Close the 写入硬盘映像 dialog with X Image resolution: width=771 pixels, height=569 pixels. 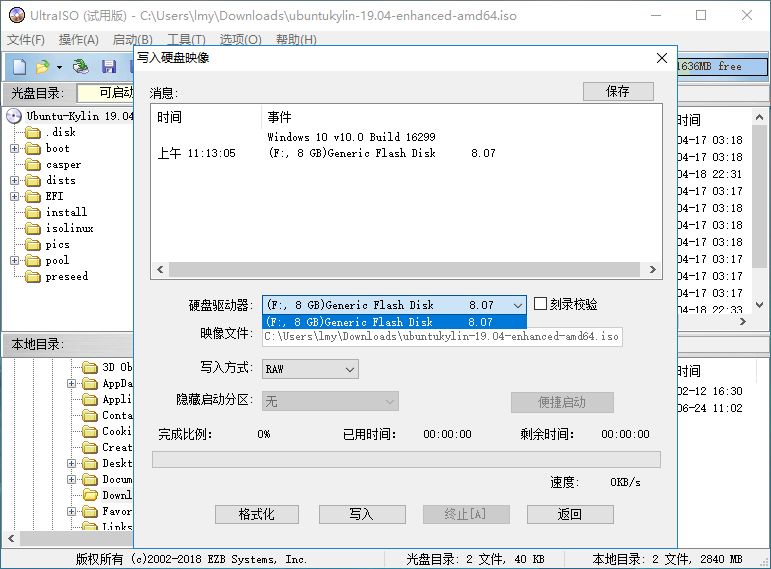[662, 58]
